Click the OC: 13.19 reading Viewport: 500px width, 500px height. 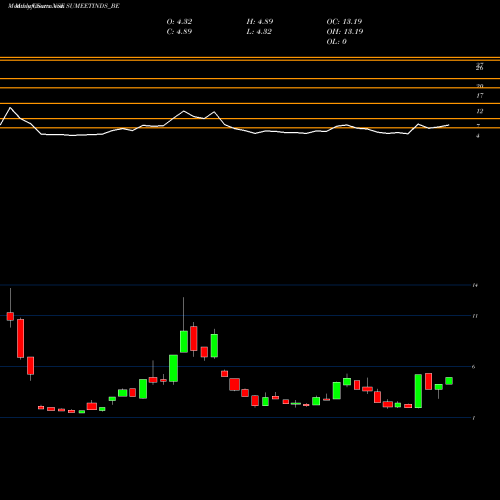point(344,21)
